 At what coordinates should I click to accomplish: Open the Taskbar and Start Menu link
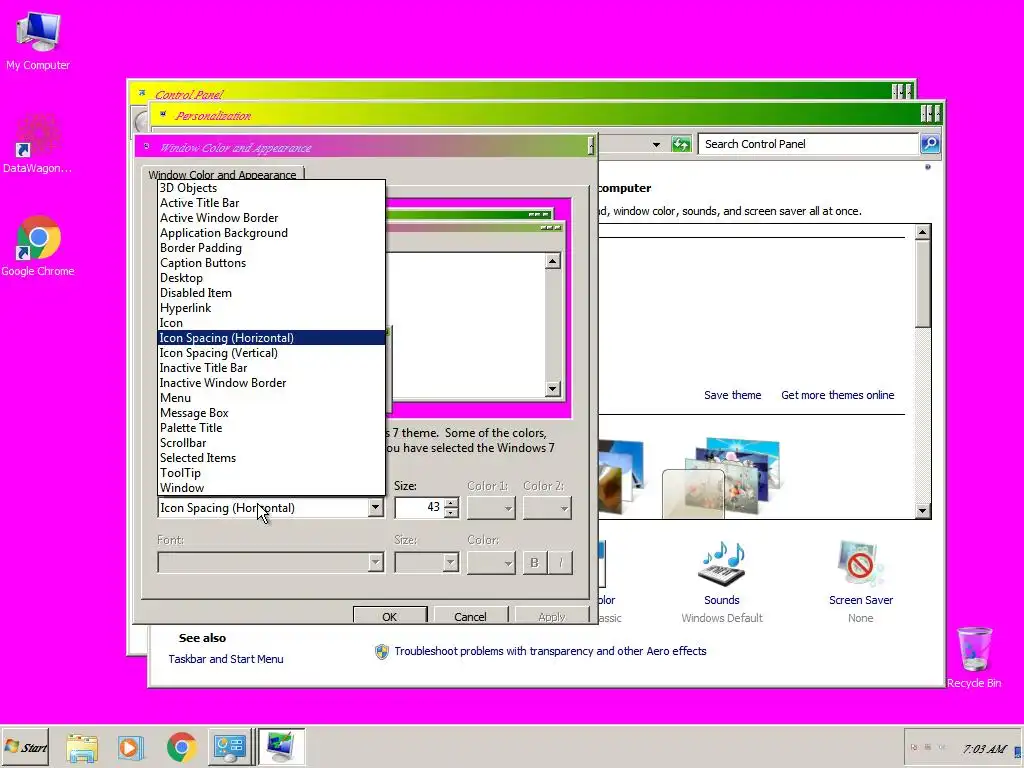(x=226, y=659)
